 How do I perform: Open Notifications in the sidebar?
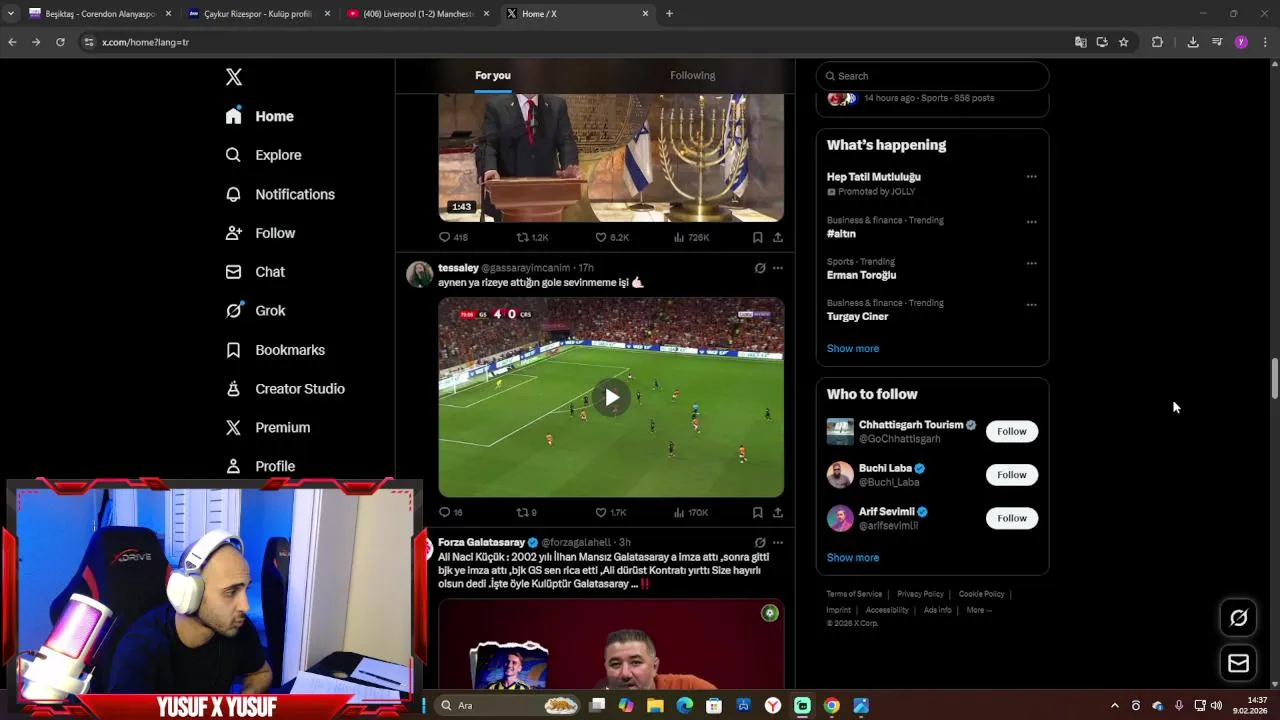[280, 194]
